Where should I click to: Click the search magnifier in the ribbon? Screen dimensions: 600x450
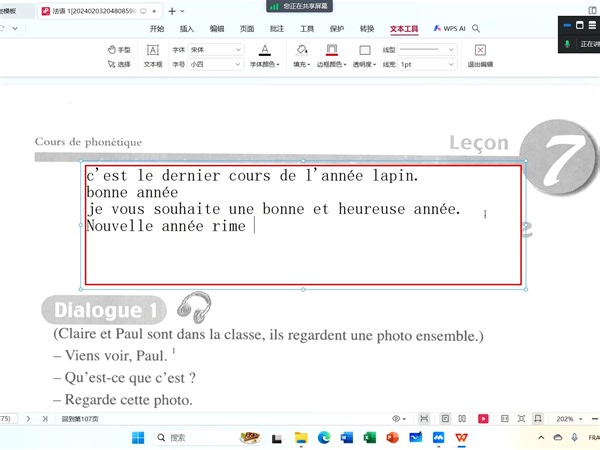(x=476, y=28)
